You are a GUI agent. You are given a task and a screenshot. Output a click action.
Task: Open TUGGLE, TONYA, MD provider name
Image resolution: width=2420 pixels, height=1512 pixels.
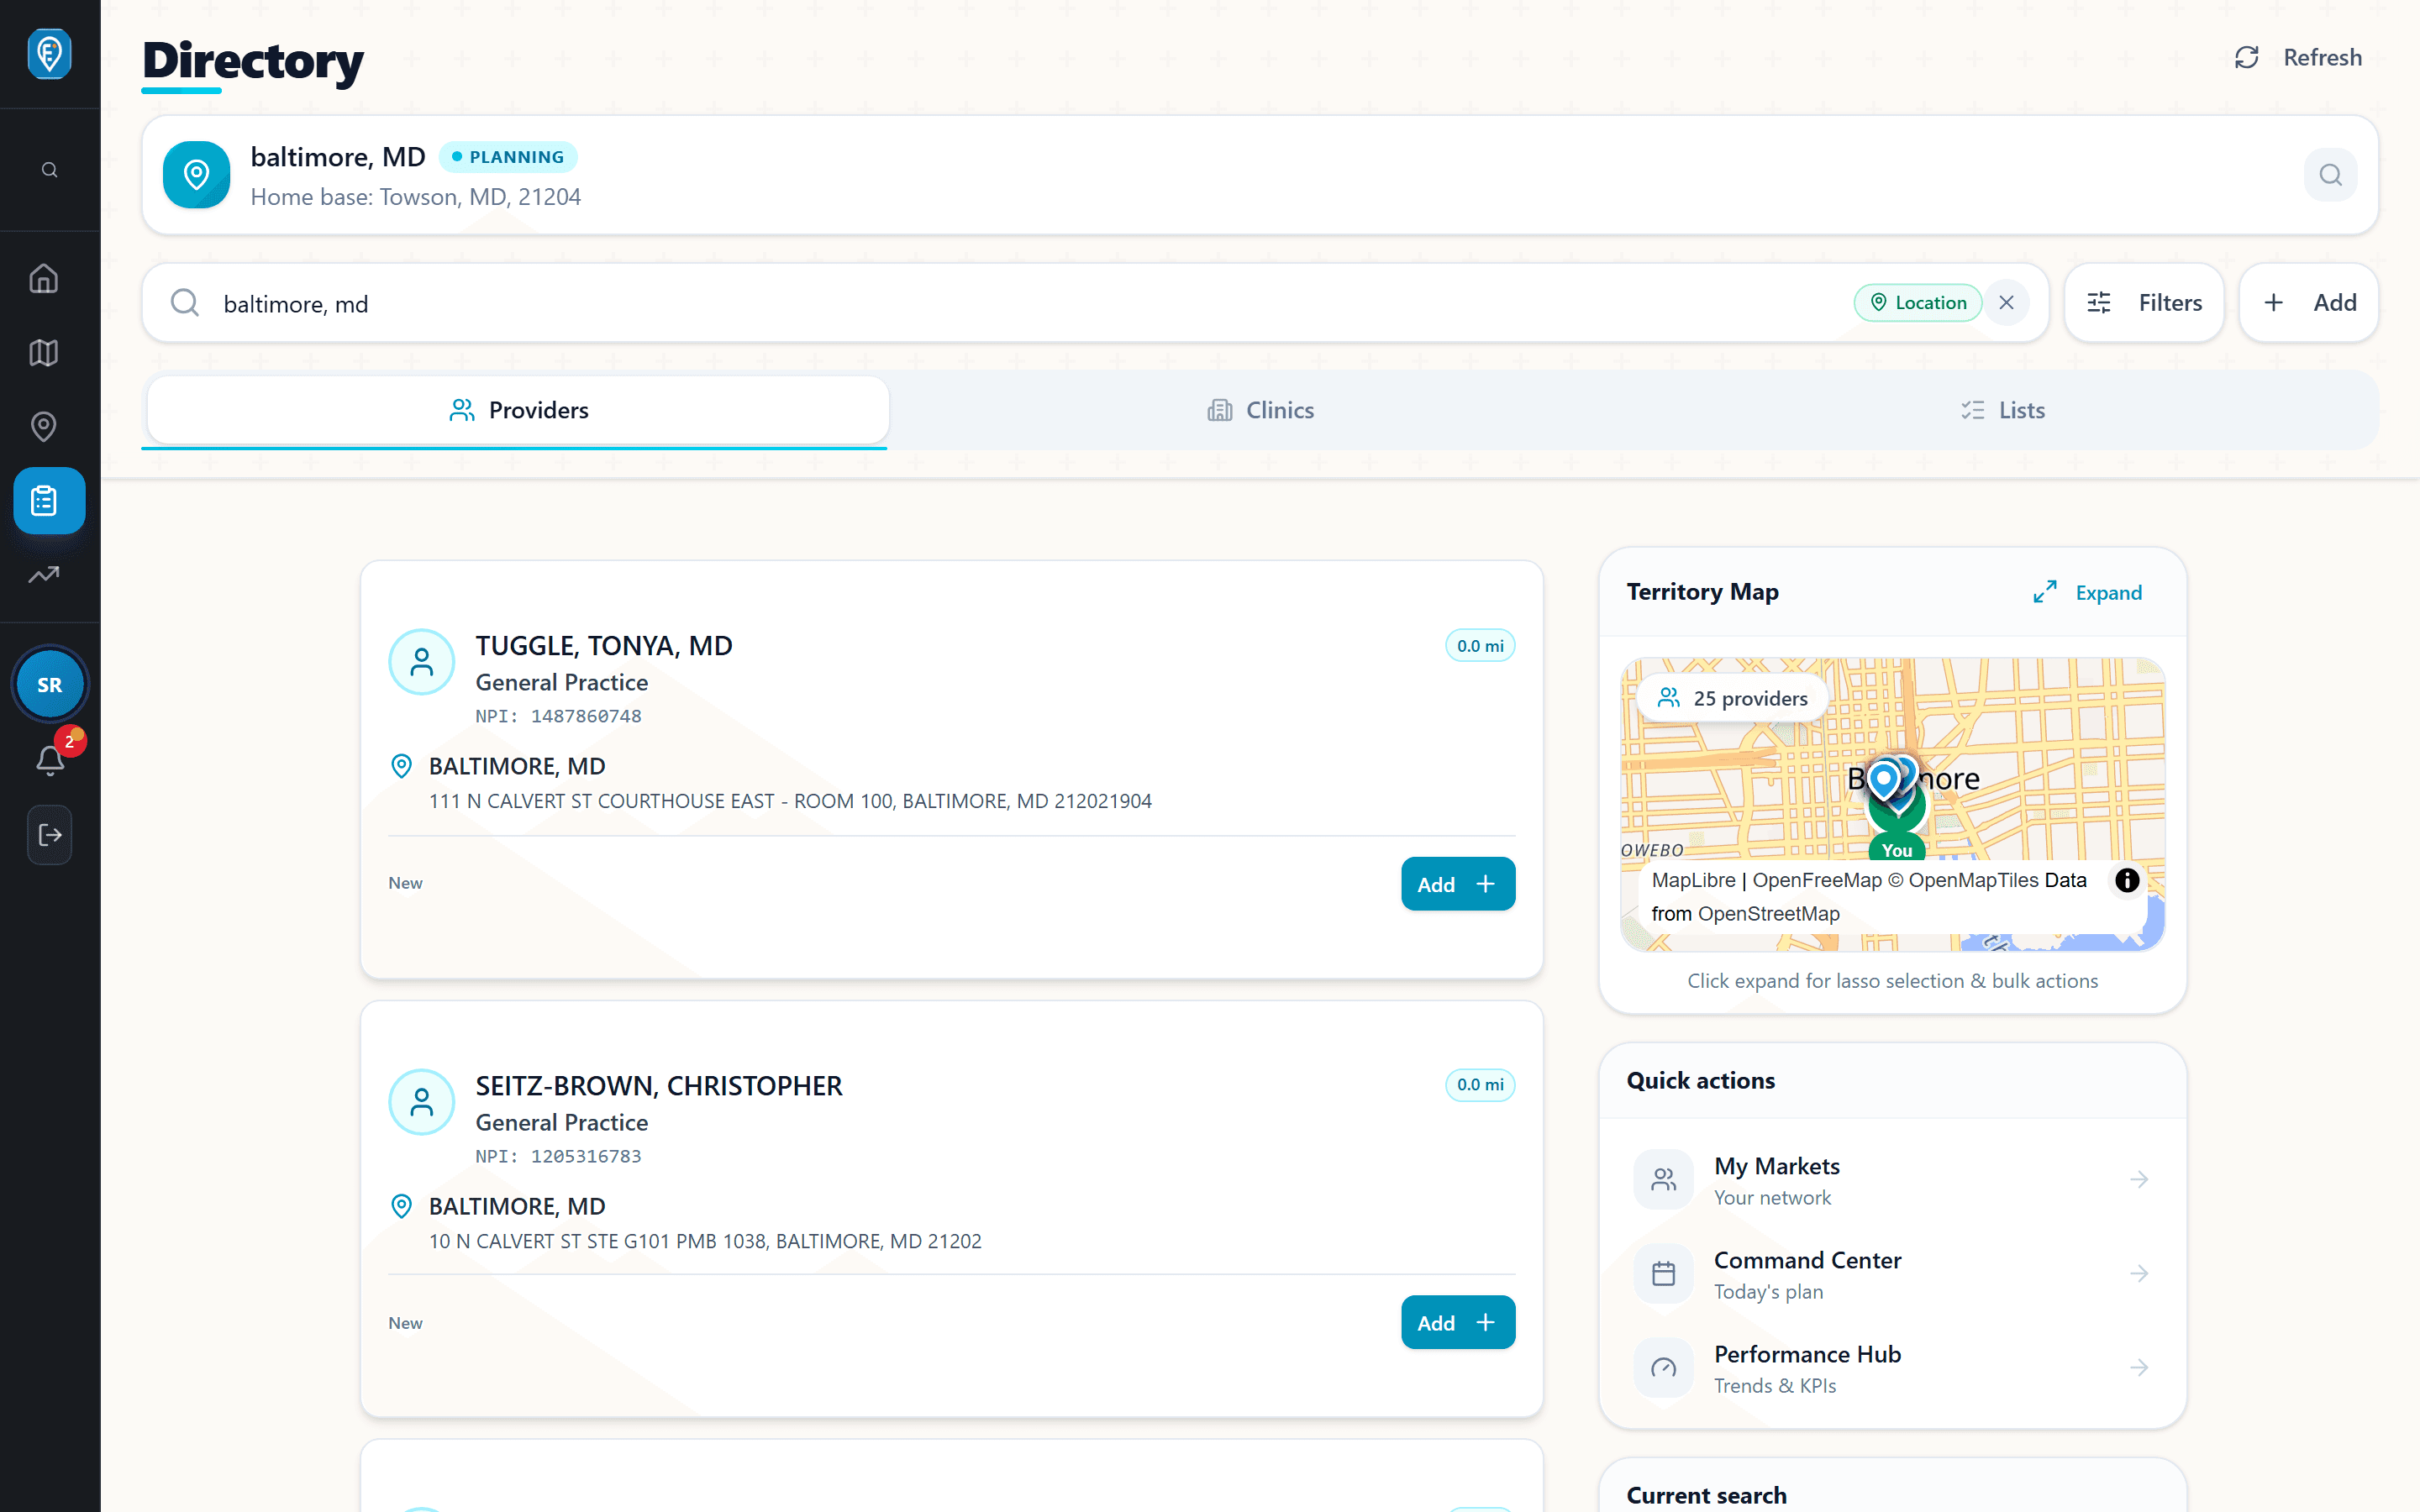coord(604,646)
